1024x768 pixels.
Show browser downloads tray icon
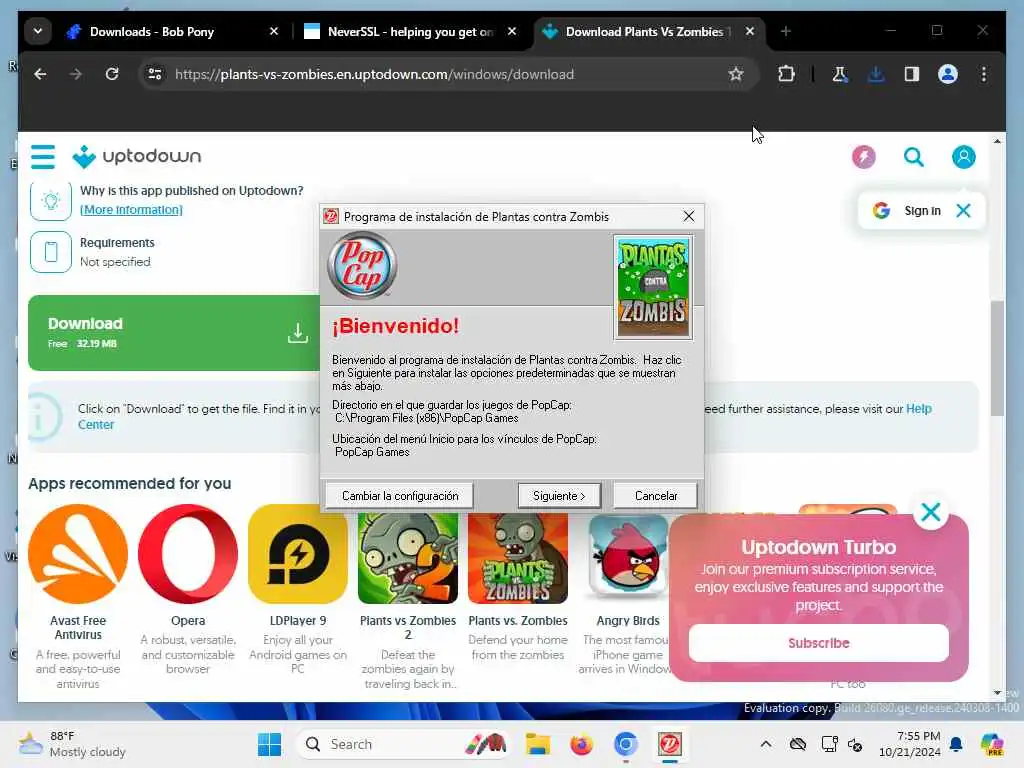pyautogui.click(x=876, y=74)
